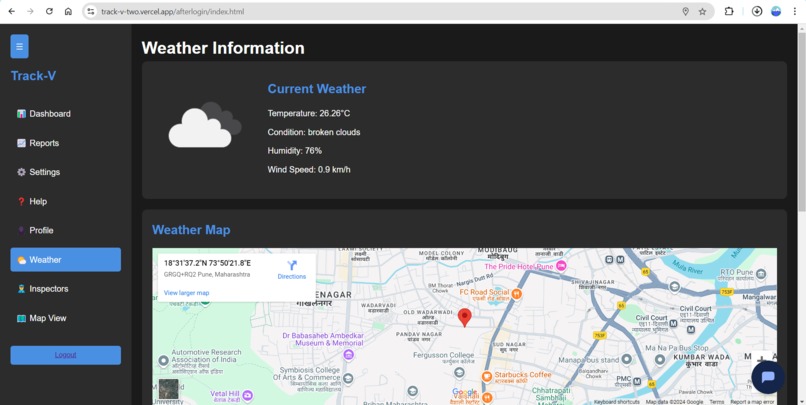Click the Humidity: 76% text
This screenshot has height=405, width=806.
click(295, 151)
